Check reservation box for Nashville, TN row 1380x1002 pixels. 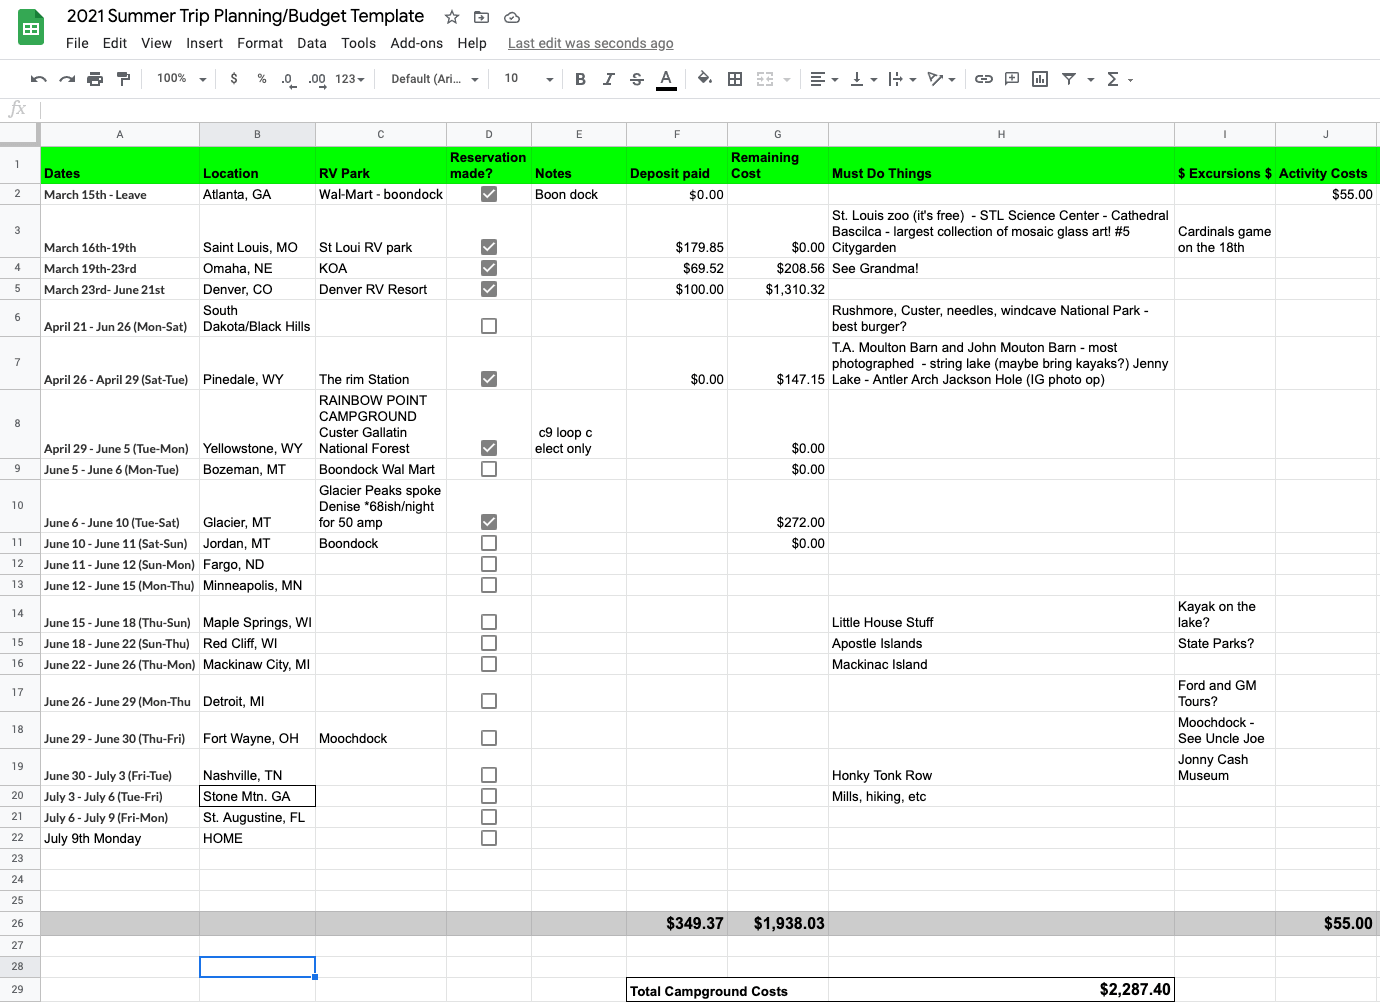click(x=489, y=775)
